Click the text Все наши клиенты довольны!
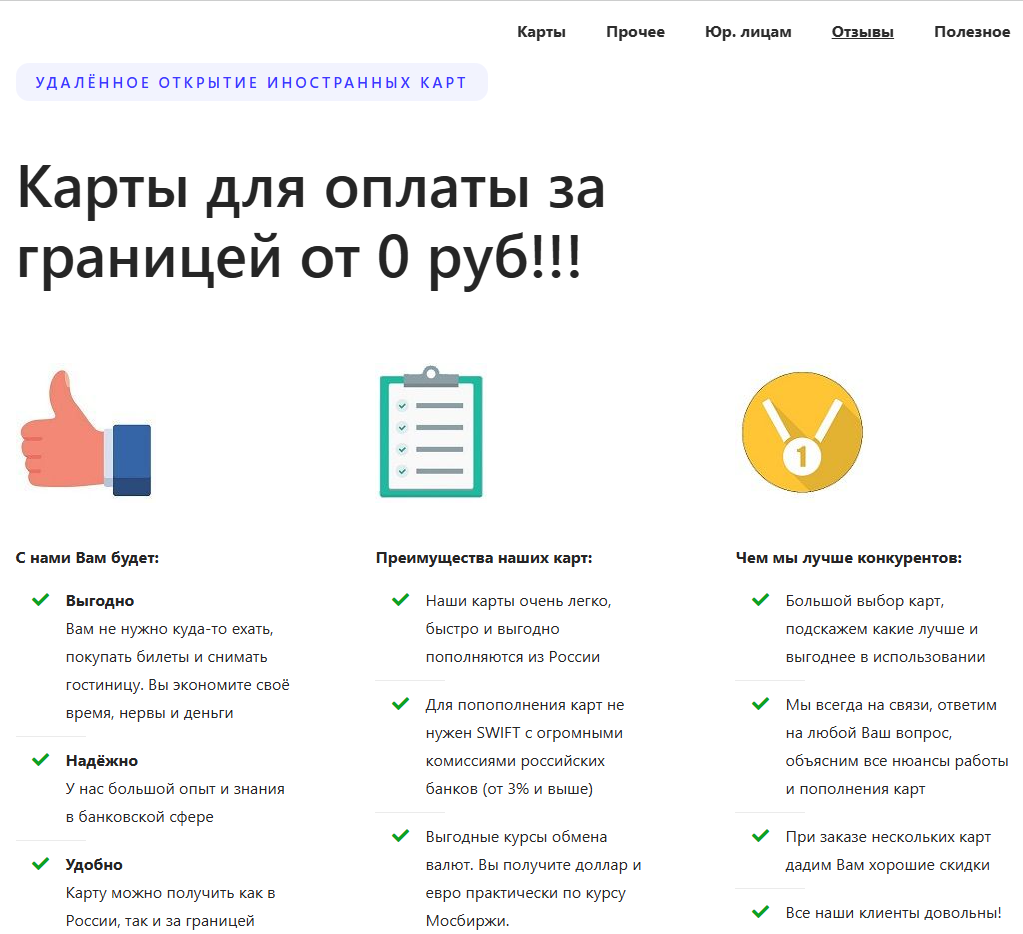This screenshot has height=934, width=1023. [x=893, y=912]
